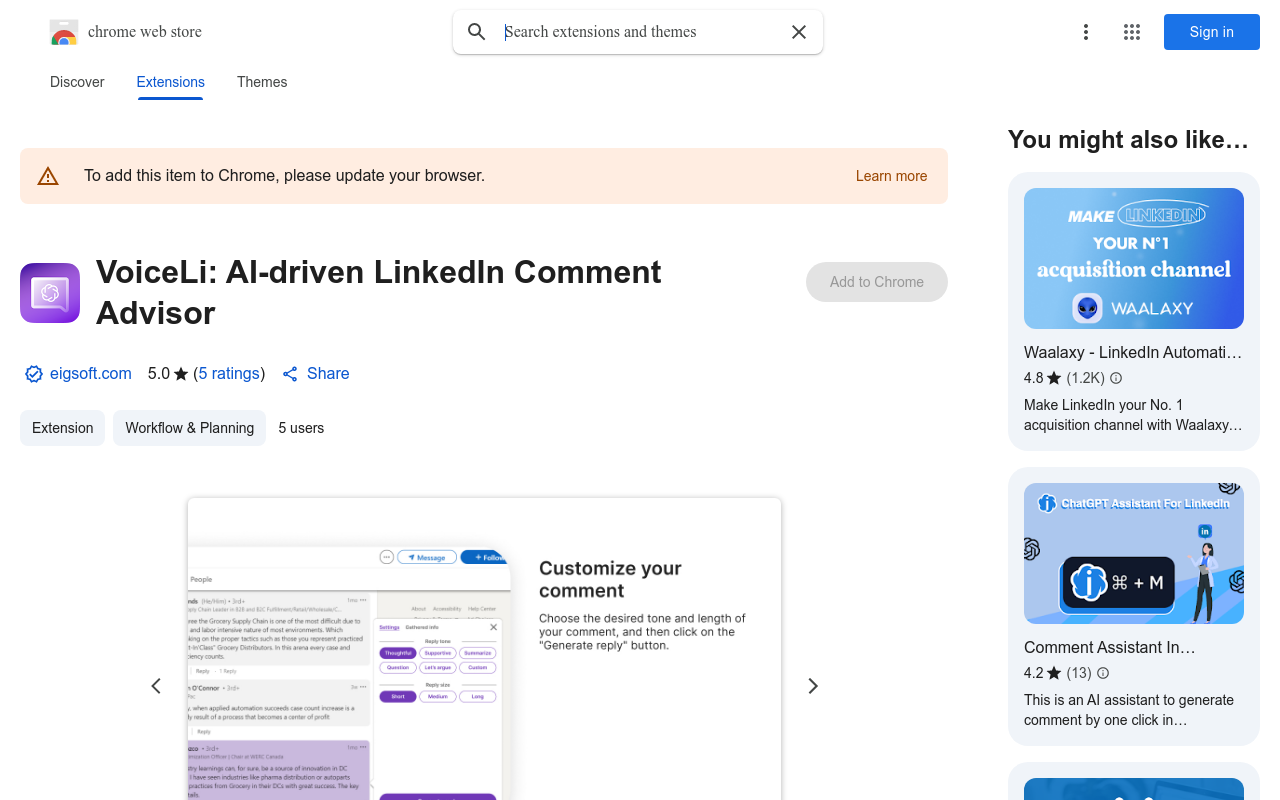This screenshot has width=1280, height=800.
Task: Click the VoiceLi extension icon
Action: [50, 293]
